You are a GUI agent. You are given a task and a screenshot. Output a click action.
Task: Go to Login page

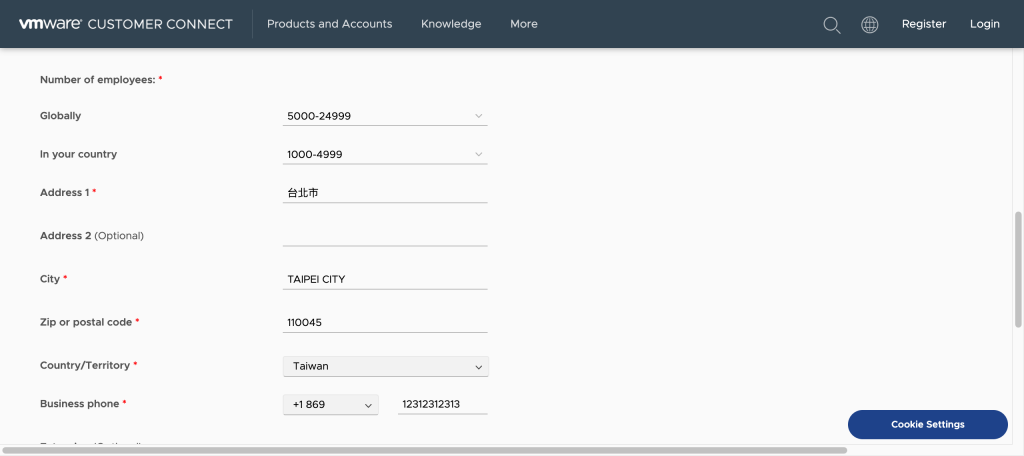pyautogui.click(x=985, y=24)
